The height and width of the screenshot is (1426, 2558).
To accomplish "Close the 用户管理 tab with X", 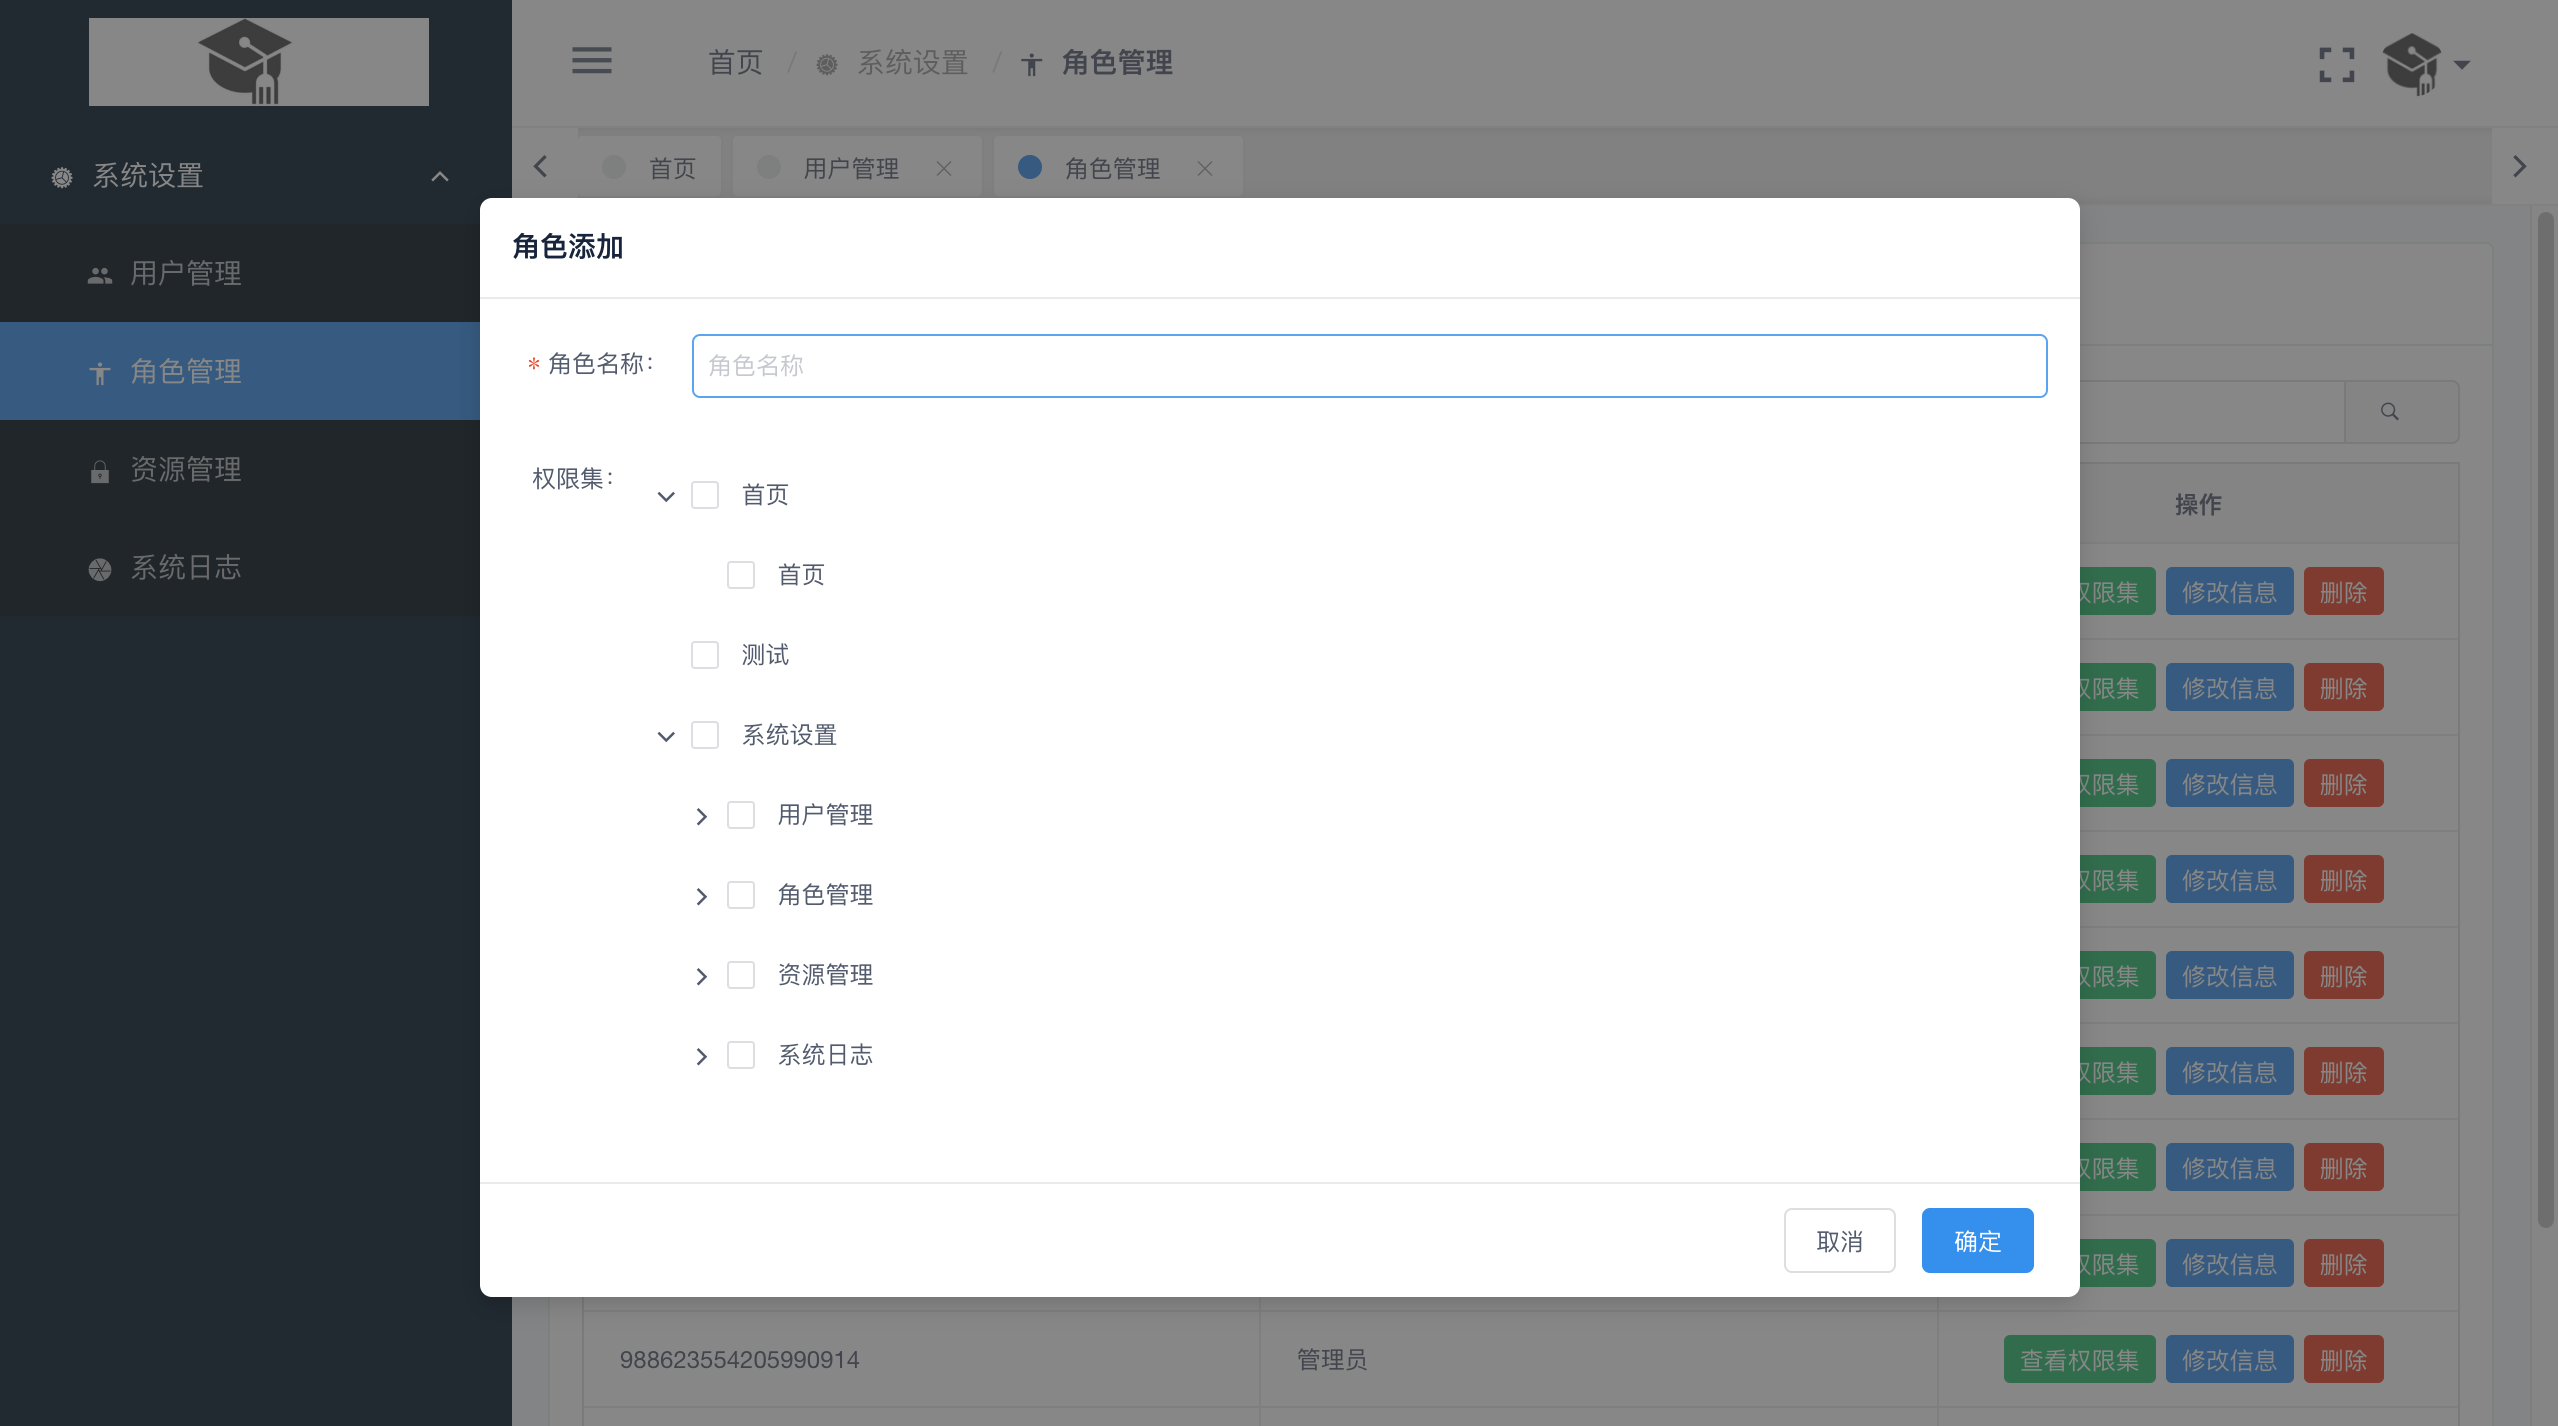I will point(943,168).
